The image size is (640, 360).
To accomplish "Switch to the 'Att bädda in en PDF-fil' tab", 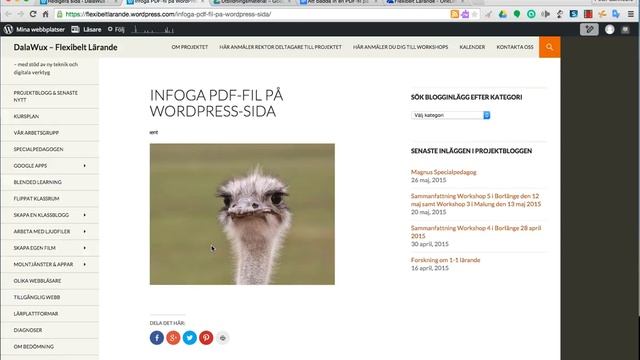I will click(x=338, y=2).
